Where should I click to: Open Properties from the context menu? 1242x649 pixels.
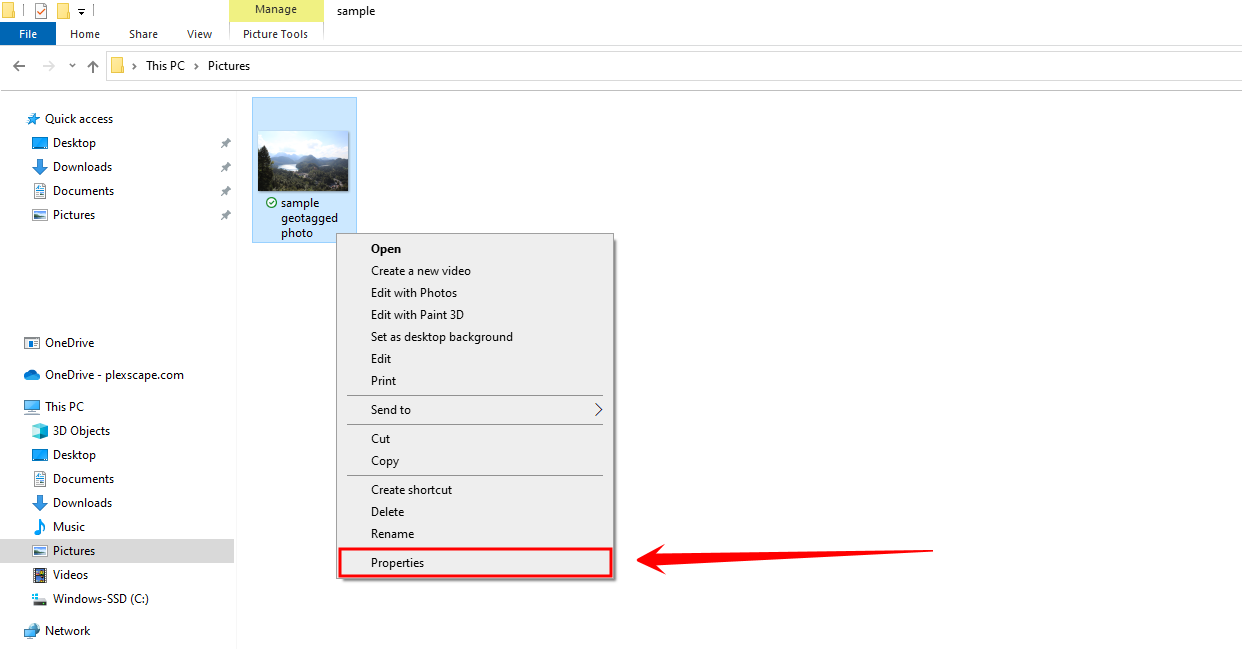click(x=475, y=563)
